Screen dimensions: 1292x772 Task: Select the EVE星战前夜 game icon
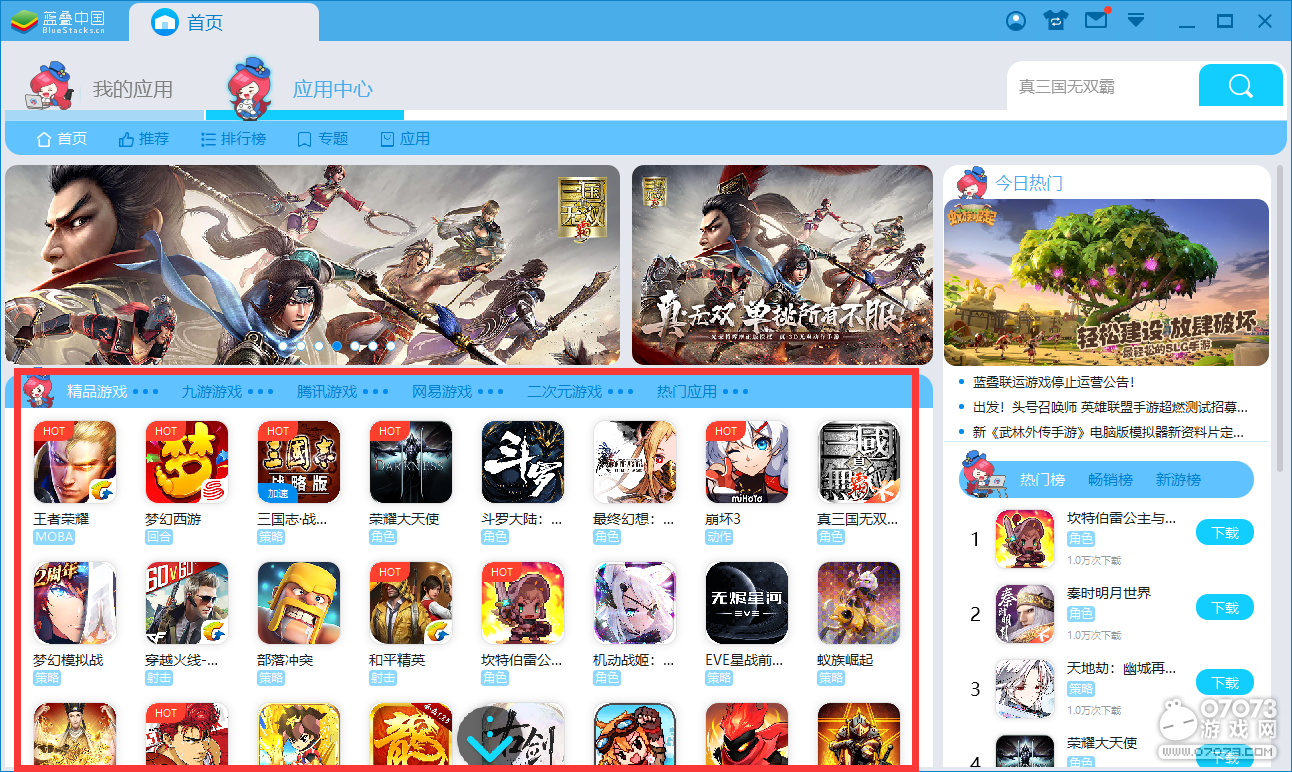[x=747, y=603]
